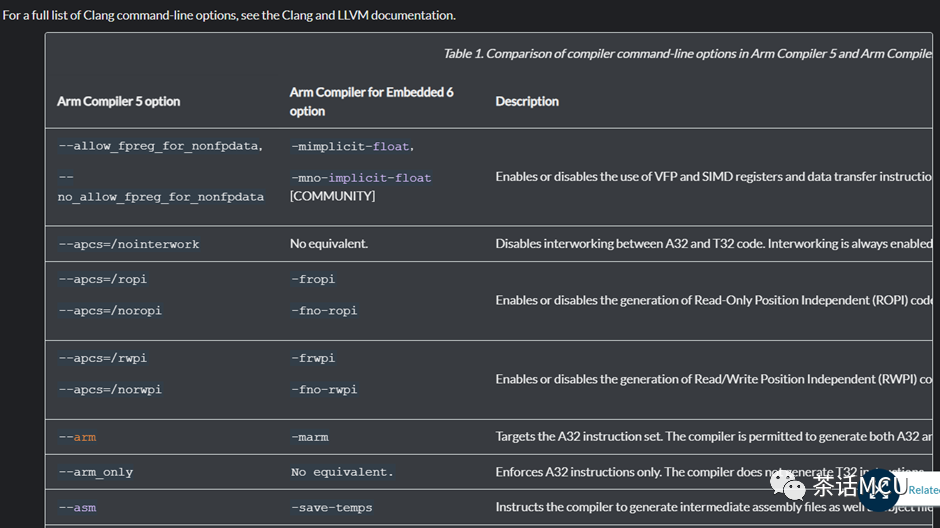The image size is (940, 528).
Task: Click the Arm Compiler for Embedded 6 header
Action: (x=371, y=101)
